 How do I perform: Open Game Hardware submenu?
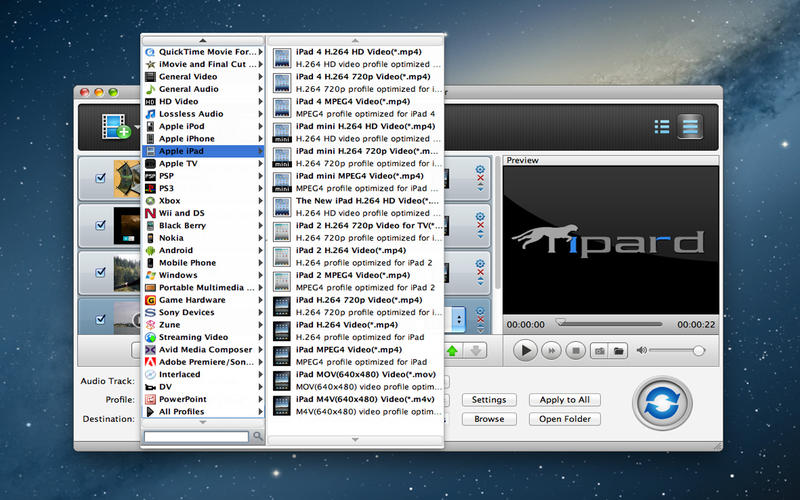pos(203,299)
